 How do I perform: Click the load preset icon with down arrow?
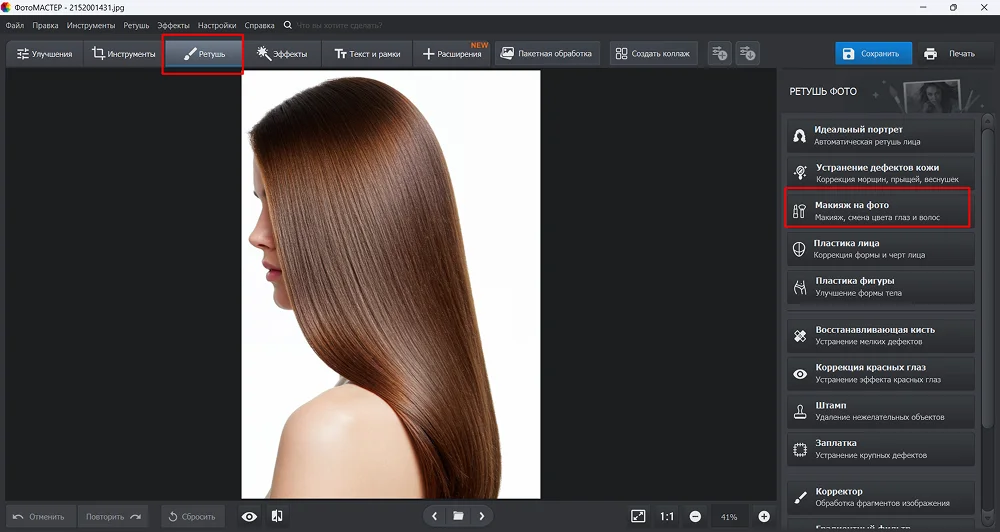coord(747,54)
